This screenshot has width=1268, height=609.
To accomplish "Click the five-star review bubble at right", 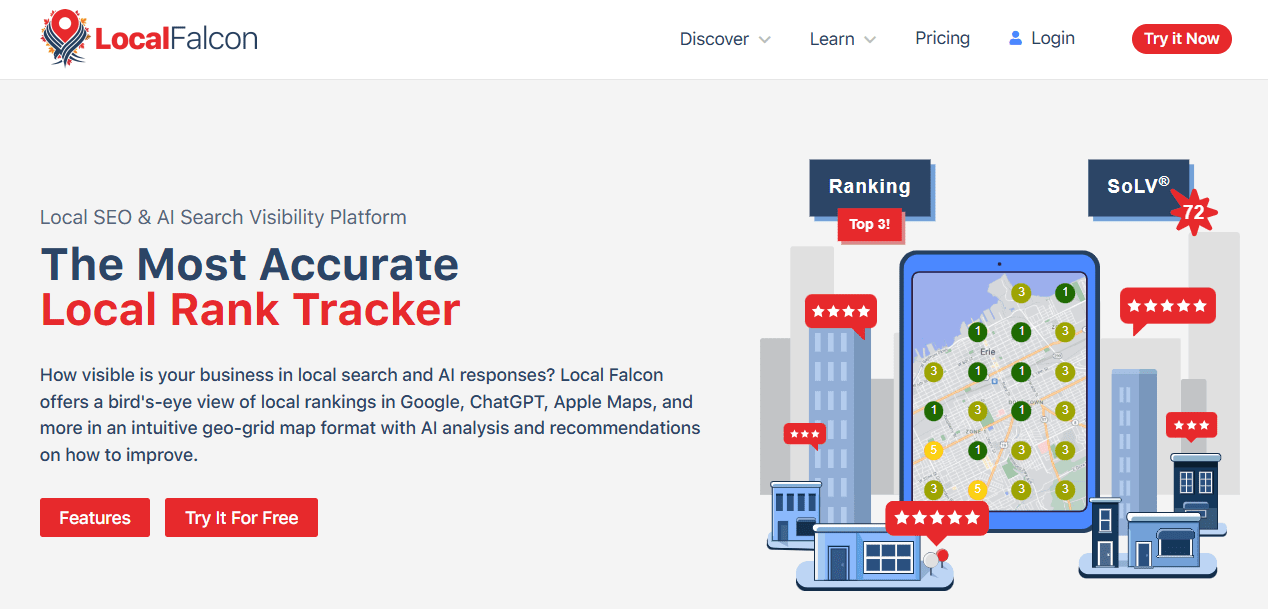I will 1167,307.
